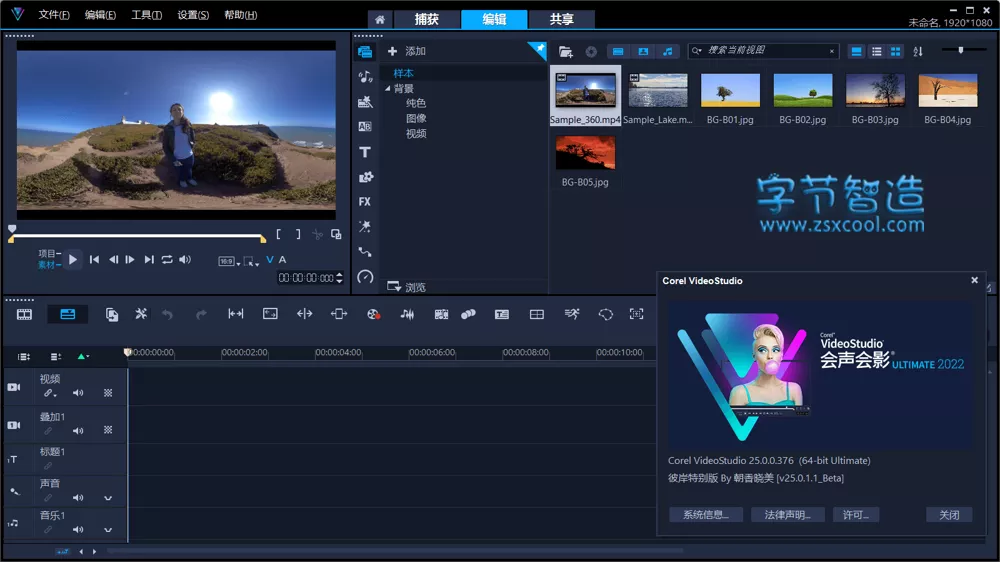Open the Media library panel icon
Image resolution: width=1000 pixels, height=562 pixels.
coord(365,52)
